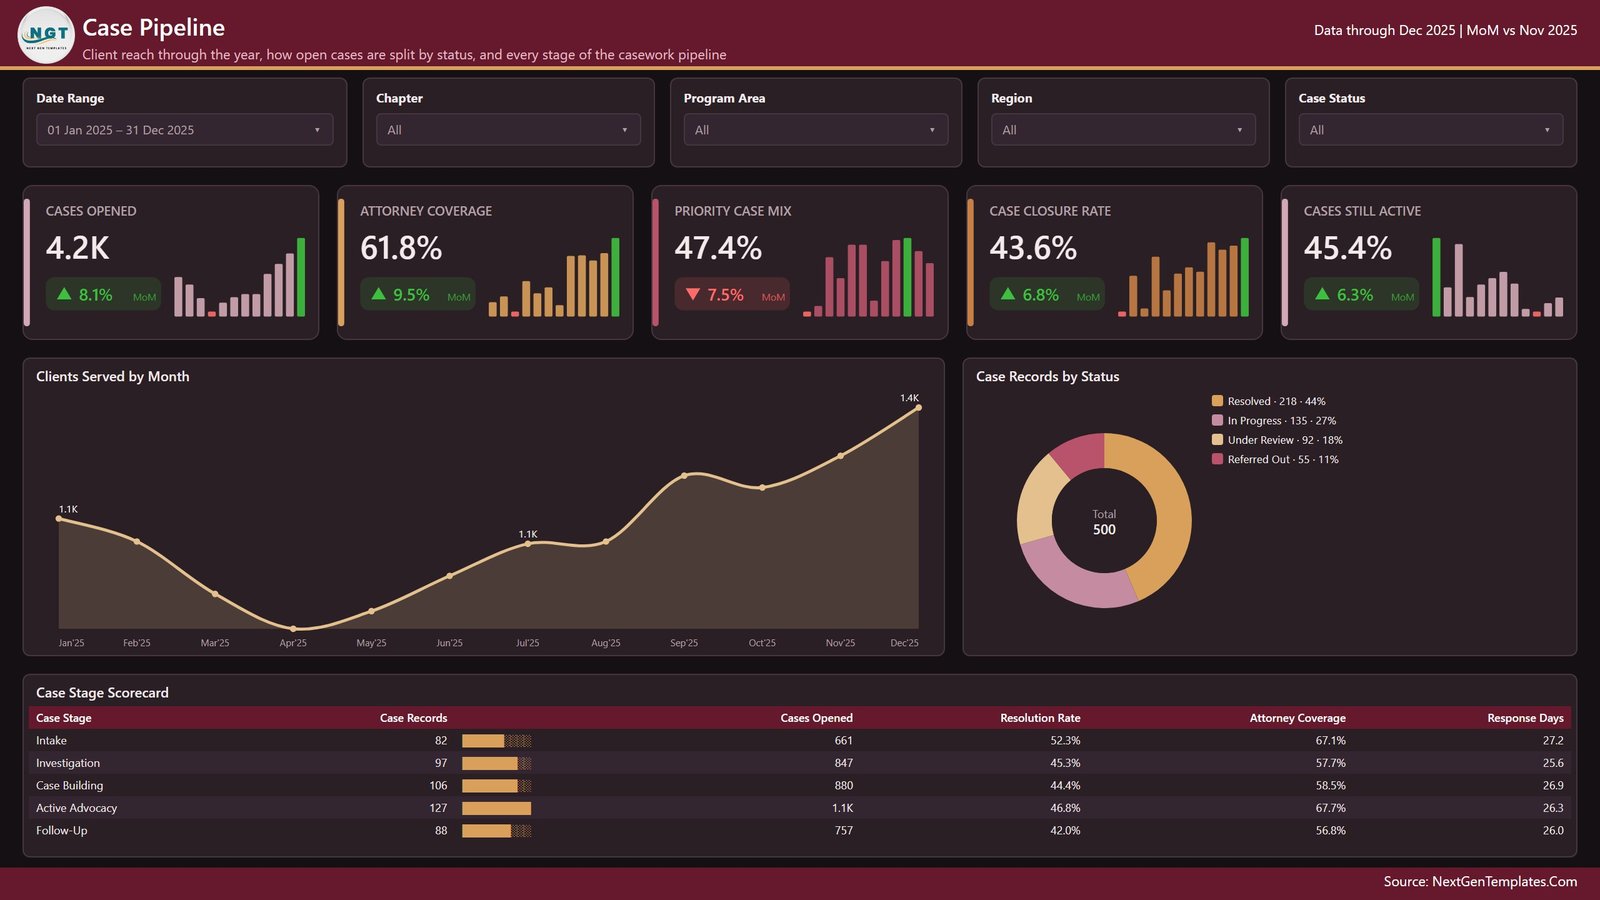Sort by the Response Days column header
This screenshot has width=1600, height=900.
[1525, 718]
